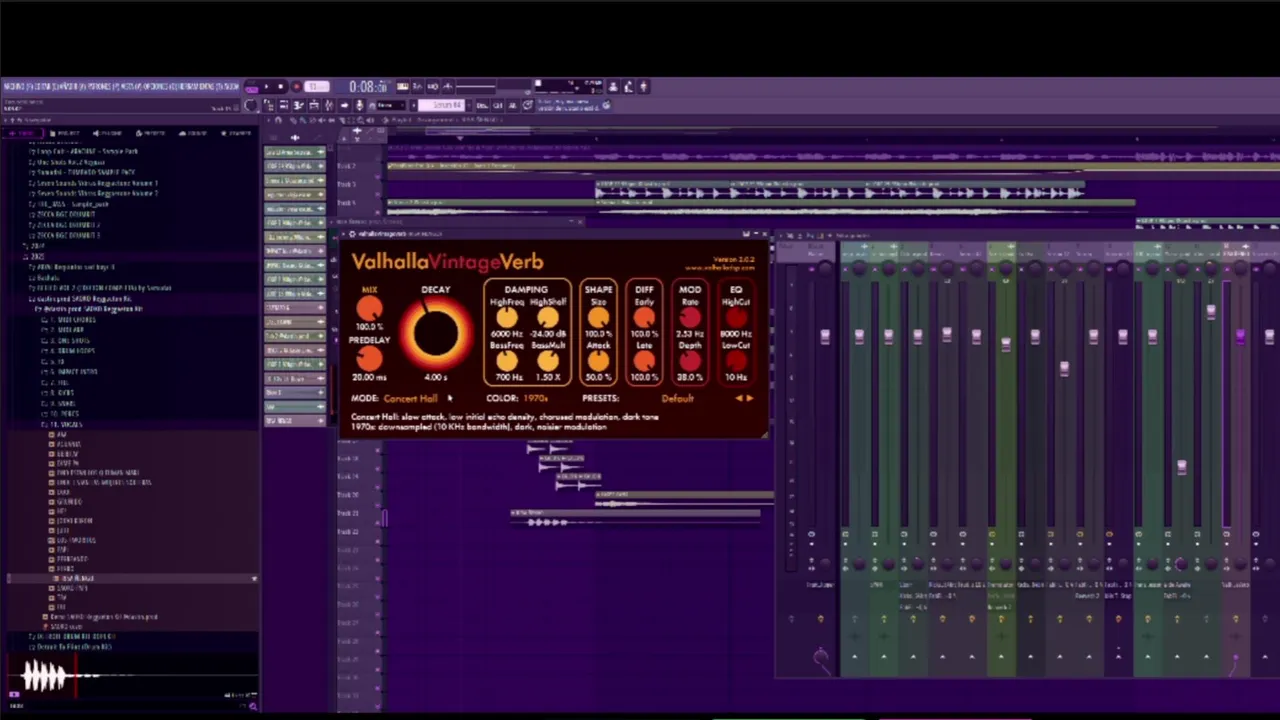The image size is (1280, 720).
Task: Open the pattern selector in toolbar
Action: [x=441, y=105]
